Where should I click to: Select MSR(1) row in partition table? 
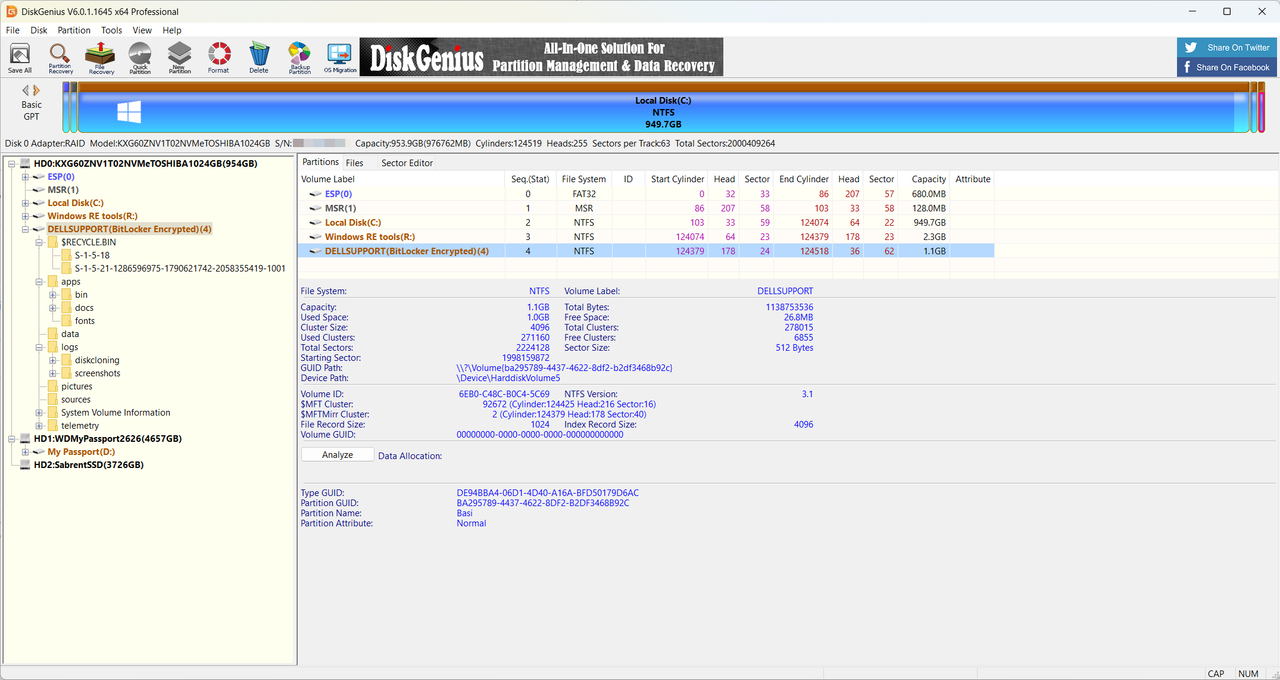click(x=647, y=208)
